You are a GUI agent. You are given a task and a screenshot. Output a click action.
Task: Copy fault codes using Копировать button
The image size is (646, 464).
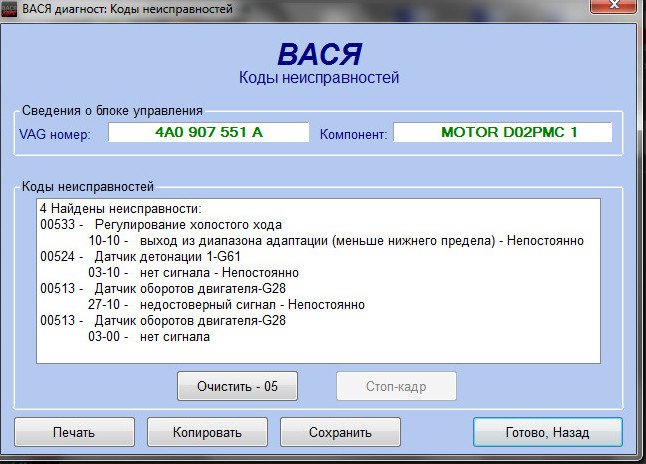pos(207,432)
